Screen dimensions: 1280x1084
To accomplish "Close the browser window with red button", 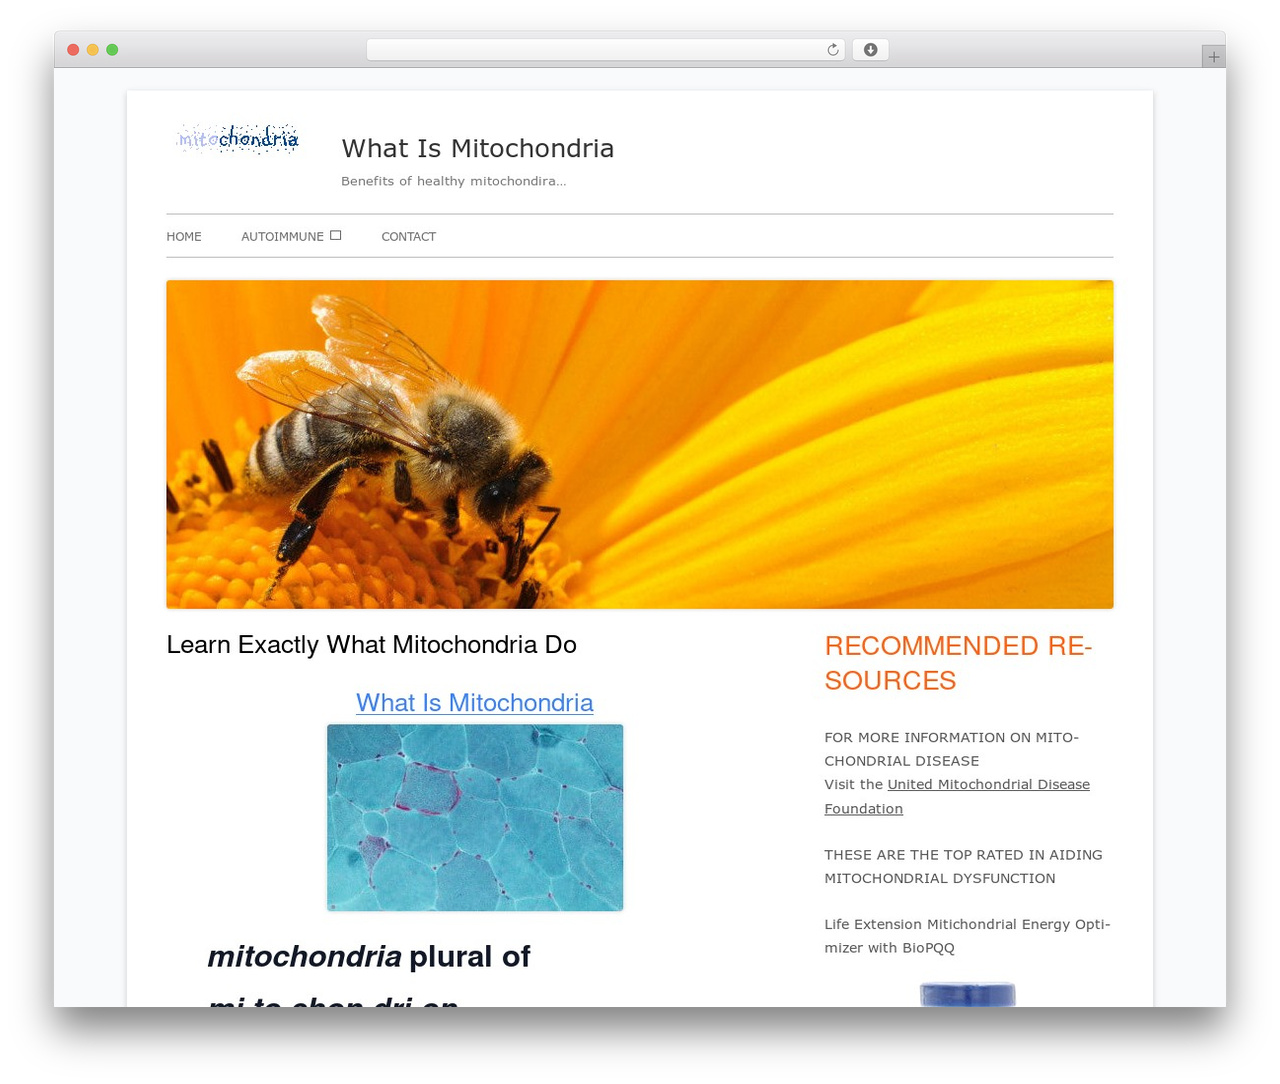I will (x=73, y=50).
